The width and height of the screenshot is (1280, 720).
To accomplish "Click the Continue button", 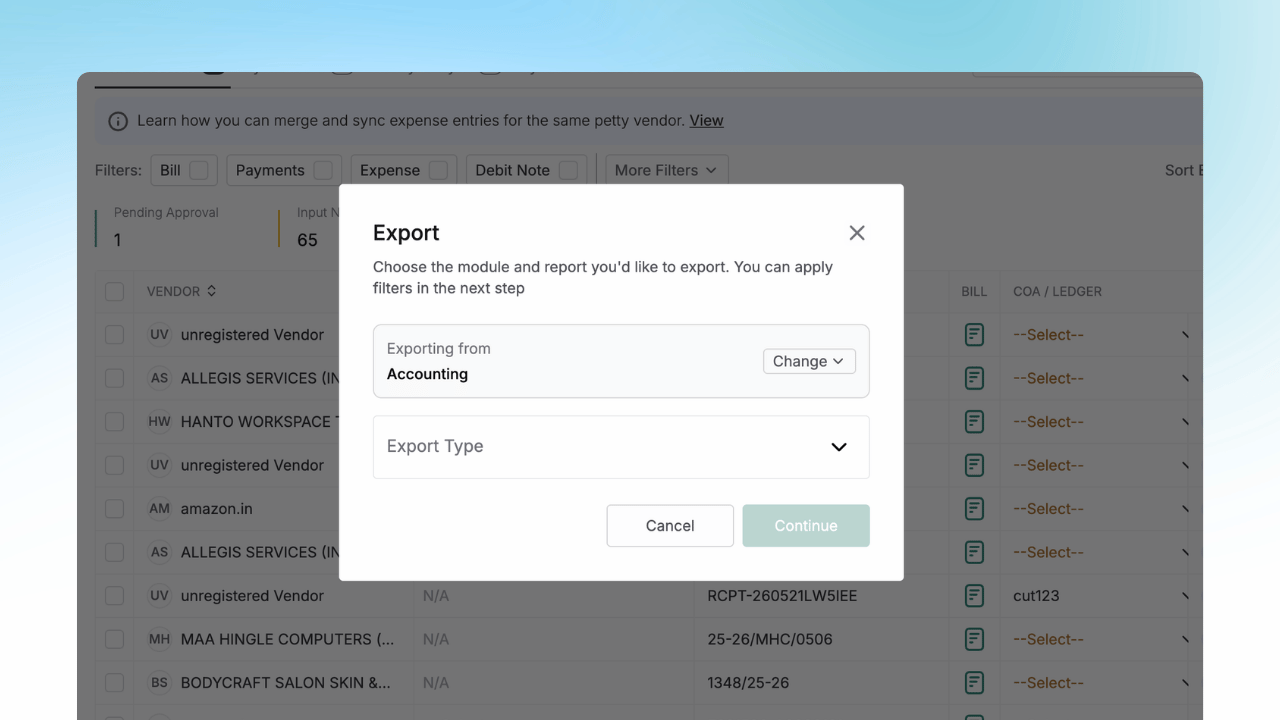I will pos(806,526).
